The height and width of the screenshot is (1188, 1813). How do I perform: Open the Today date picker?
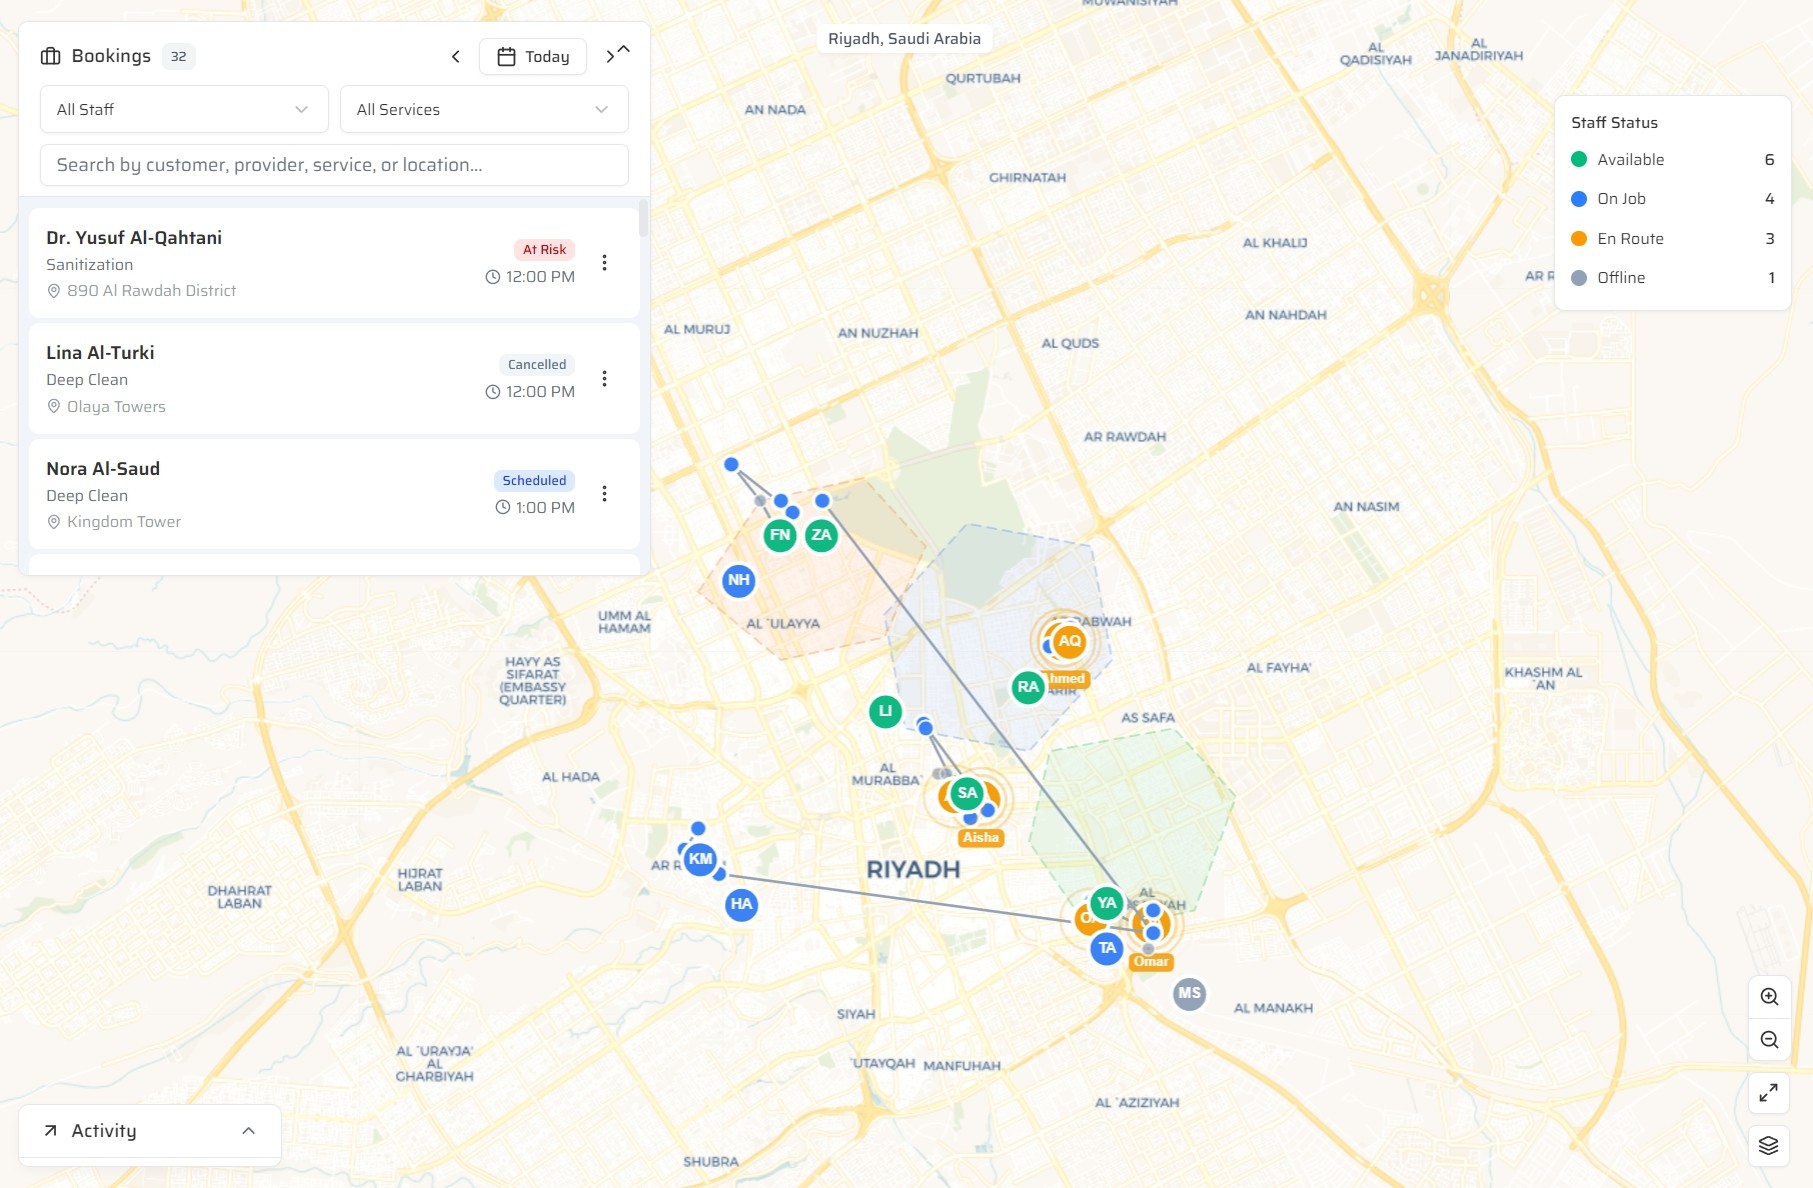point(533,57)
